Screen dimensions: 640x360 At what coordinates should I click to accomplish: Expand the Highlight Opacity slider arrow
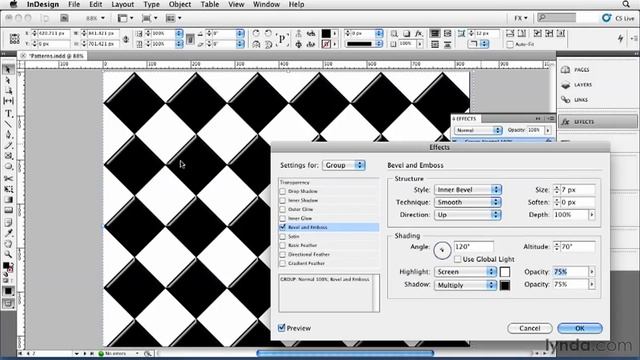[x=592, y=272]
